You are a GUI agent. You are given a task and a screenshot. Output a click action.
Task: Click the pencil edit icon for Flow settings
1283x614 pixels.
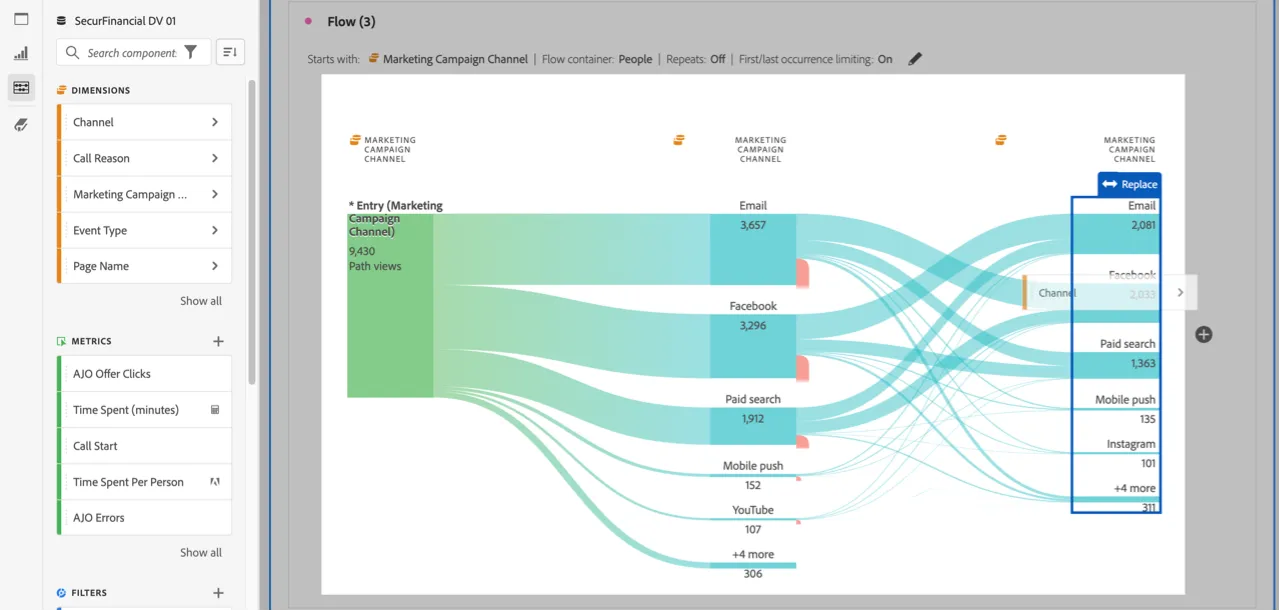(x=915, y=59)
